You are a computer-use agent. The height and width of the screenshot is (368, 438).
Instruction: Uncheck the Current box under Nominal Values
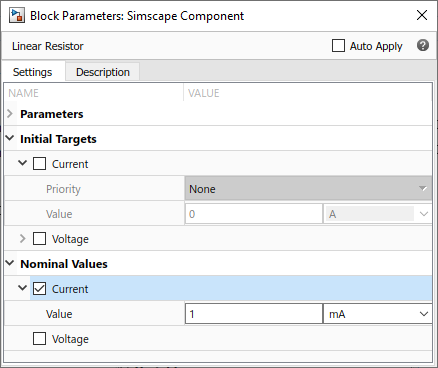pyautogui.click(x=39, y=289)
